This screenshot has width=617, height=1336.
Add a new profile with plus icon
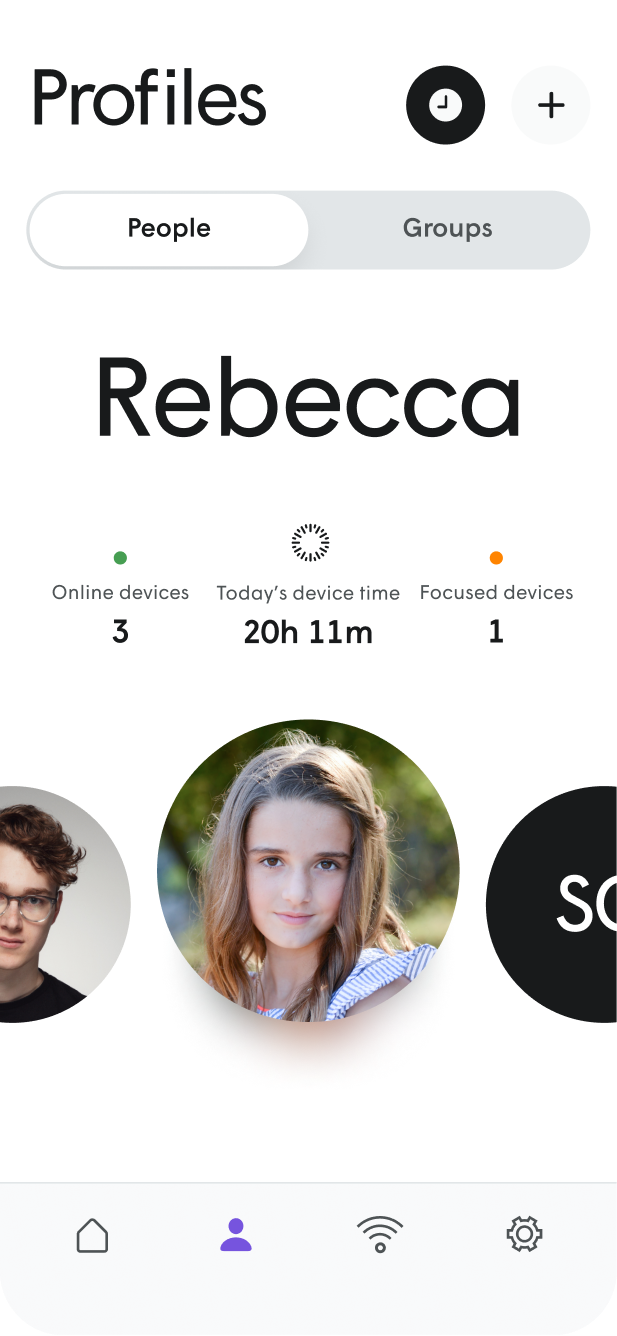[x=551, y=105]
